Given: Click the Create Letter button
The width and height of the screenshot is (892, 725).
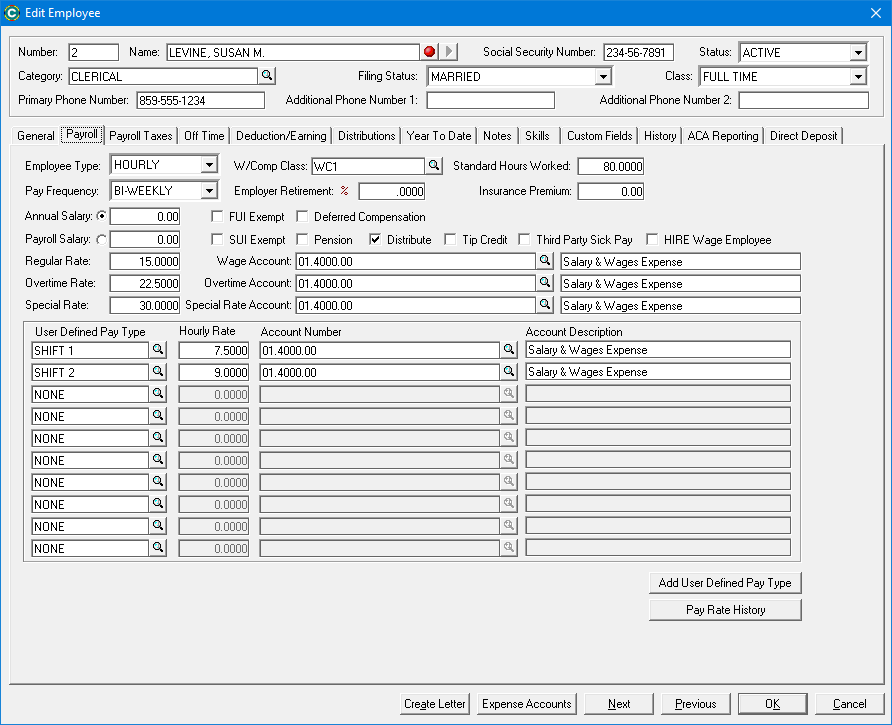Looking at the screenshot, I should 435,704.
